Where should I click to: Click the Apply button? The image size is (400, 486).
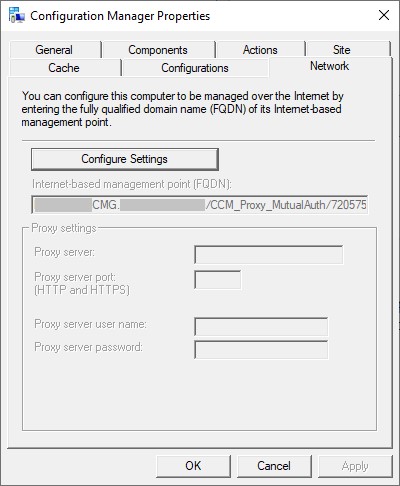(x=355, y=466)
